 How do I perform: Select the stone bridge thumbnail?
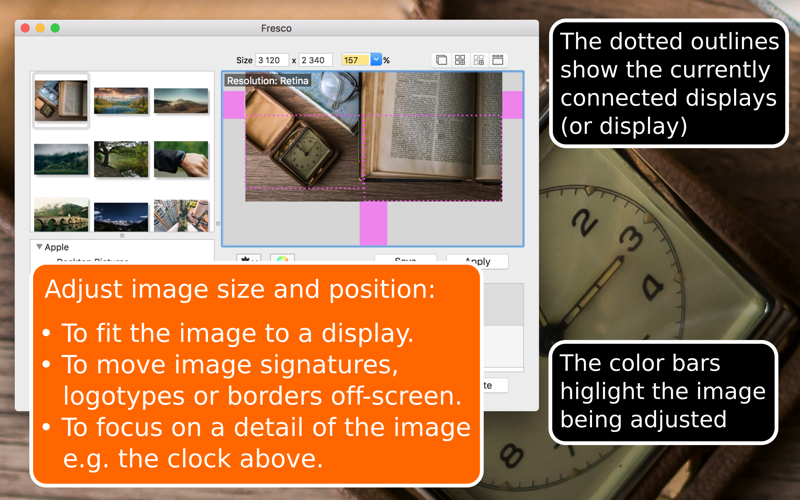[x=61, y=215]
